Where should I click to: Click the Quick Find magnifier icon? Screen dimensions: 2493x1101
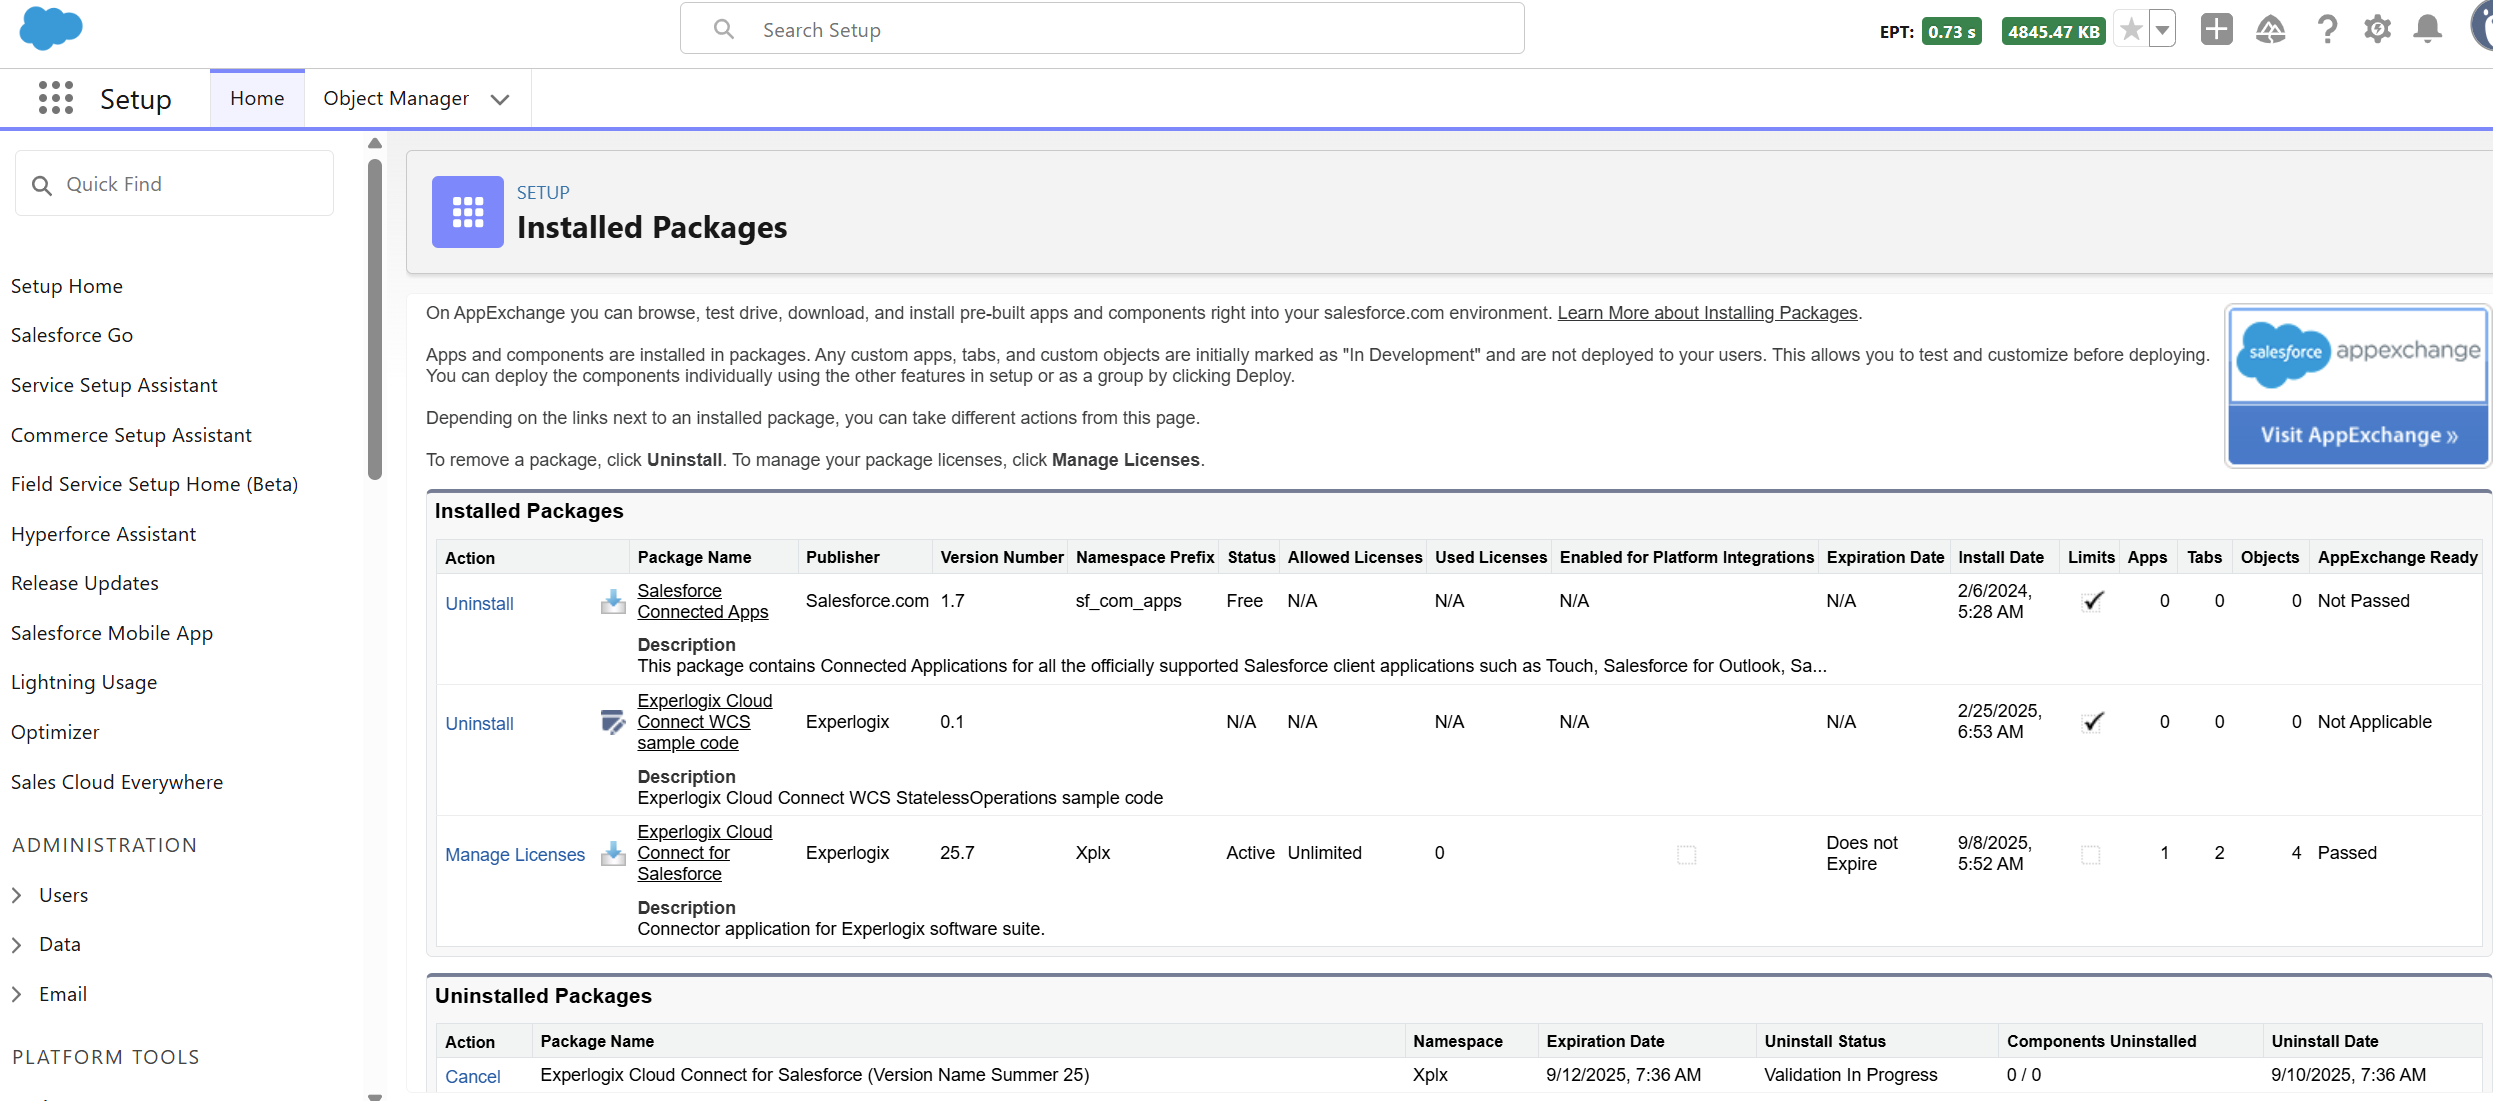tap(42, 185)
